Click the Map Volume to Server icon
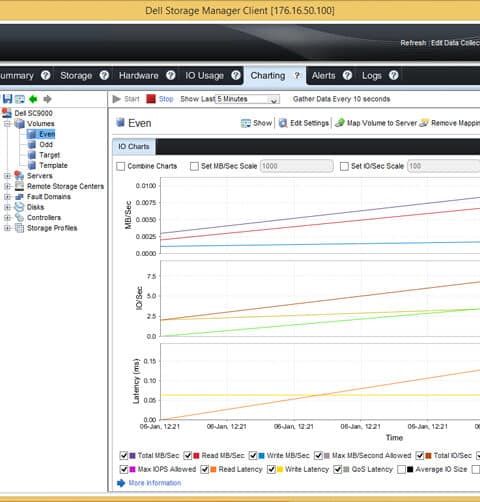 [x=340, y=123]
